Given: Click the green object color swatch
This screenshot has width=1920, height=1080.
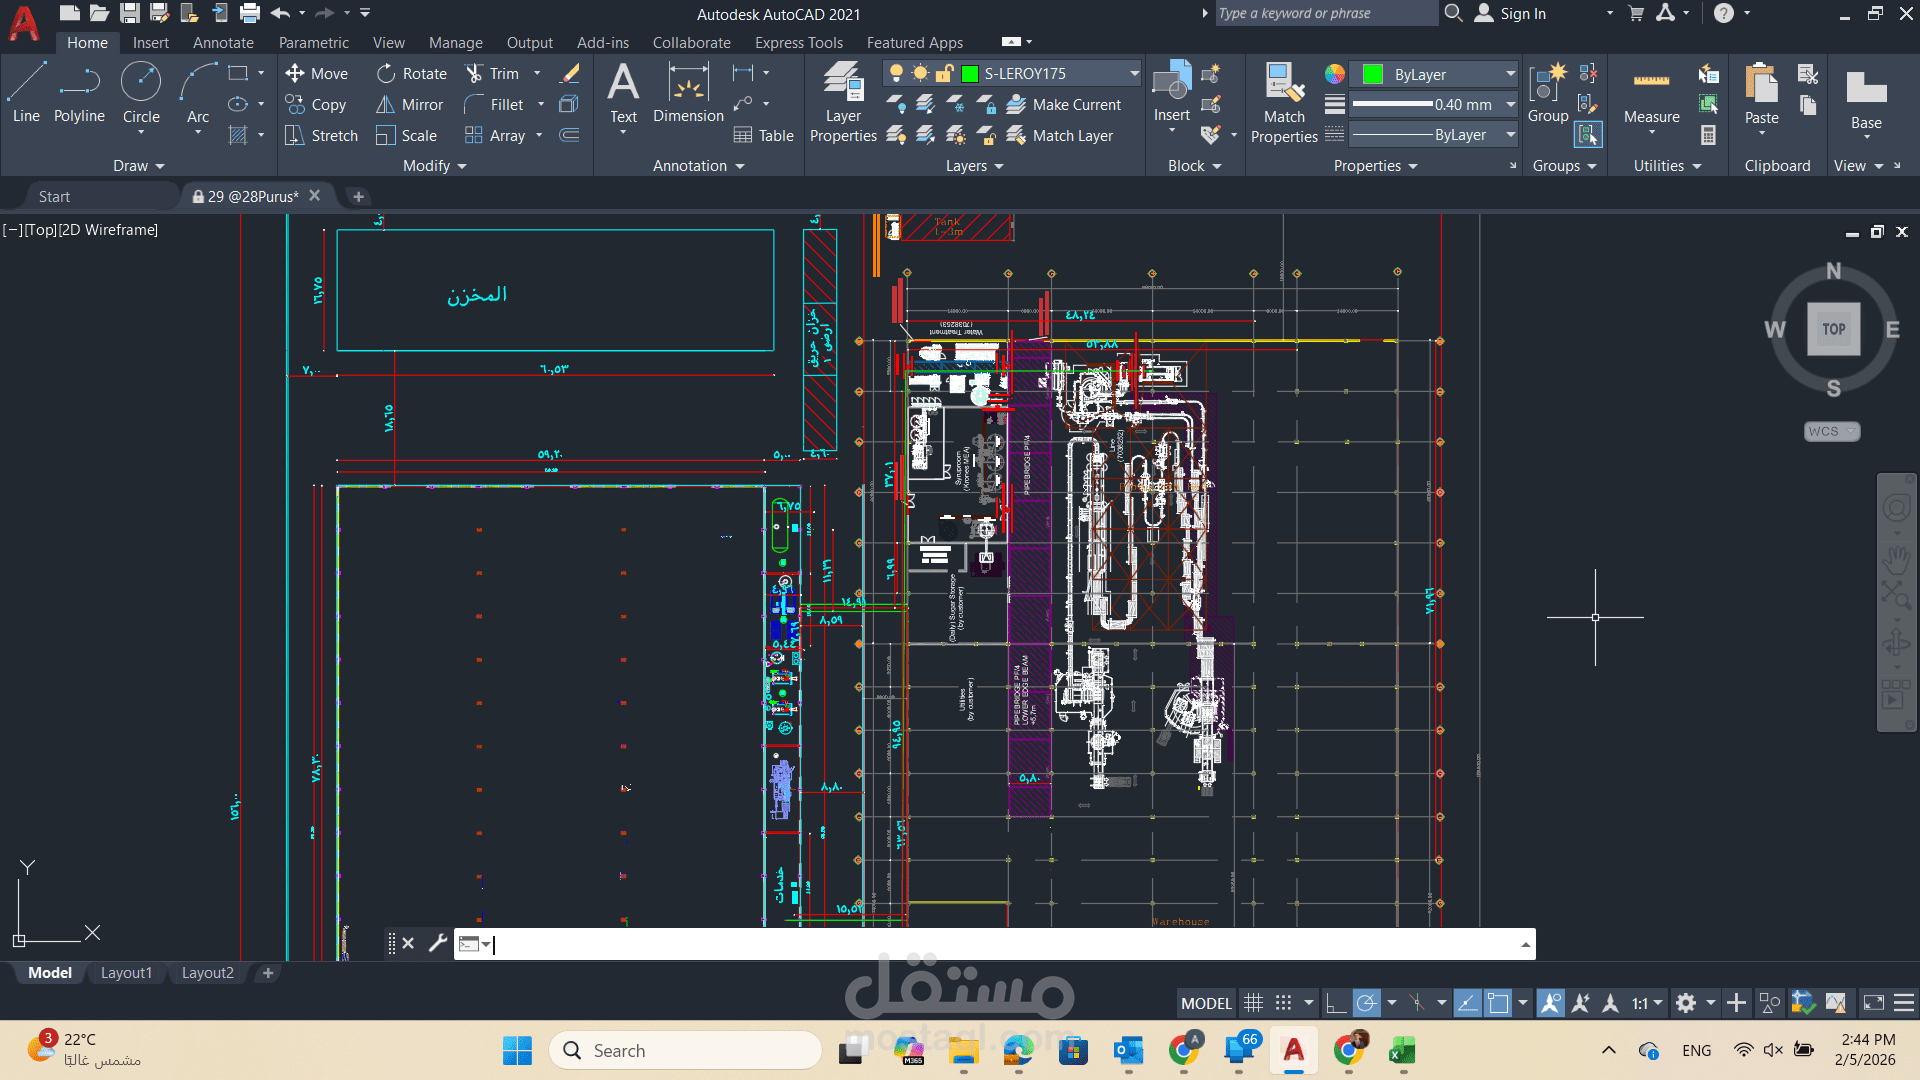Looking at the screenshot, I should (1373, 74).
